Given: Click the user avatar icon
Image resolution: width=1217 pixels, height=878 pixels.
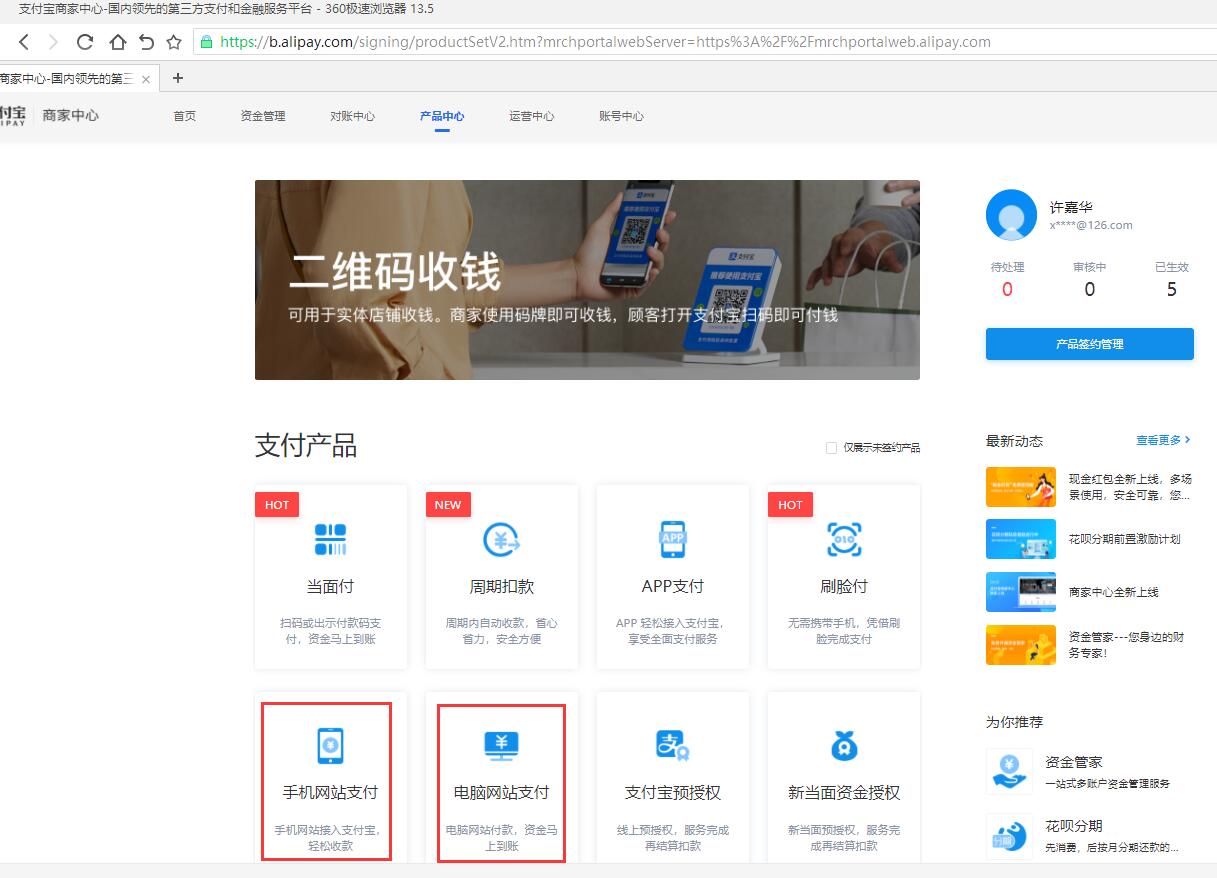Looking at the screenshot, I should 1011,215.
